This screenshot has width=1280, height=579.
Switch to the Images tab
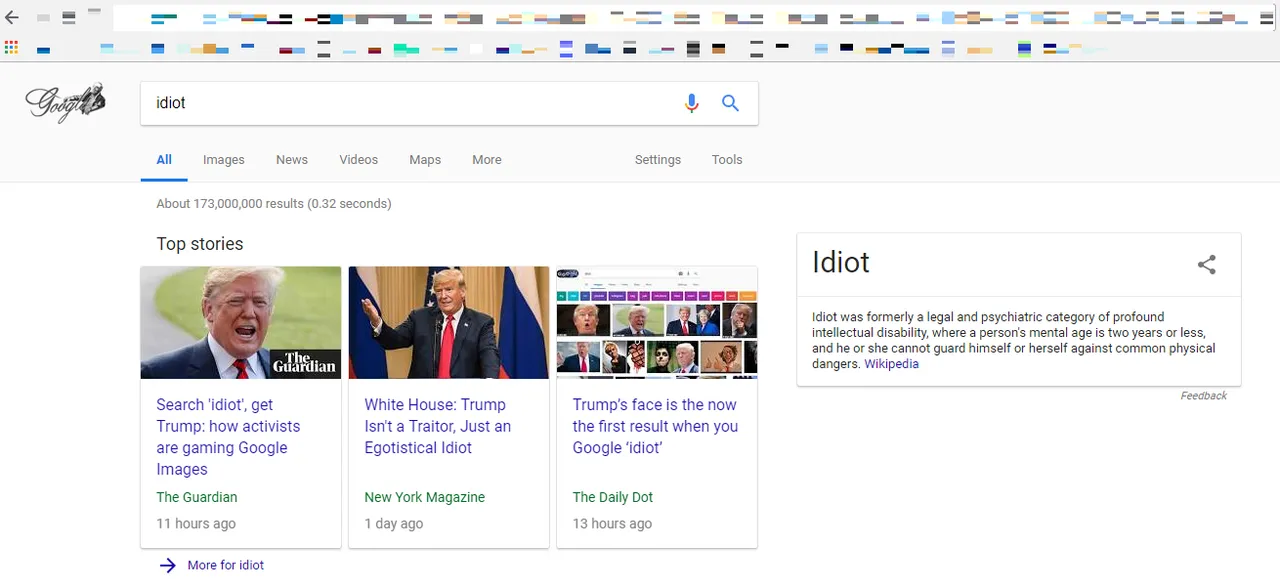click(224, 160)
